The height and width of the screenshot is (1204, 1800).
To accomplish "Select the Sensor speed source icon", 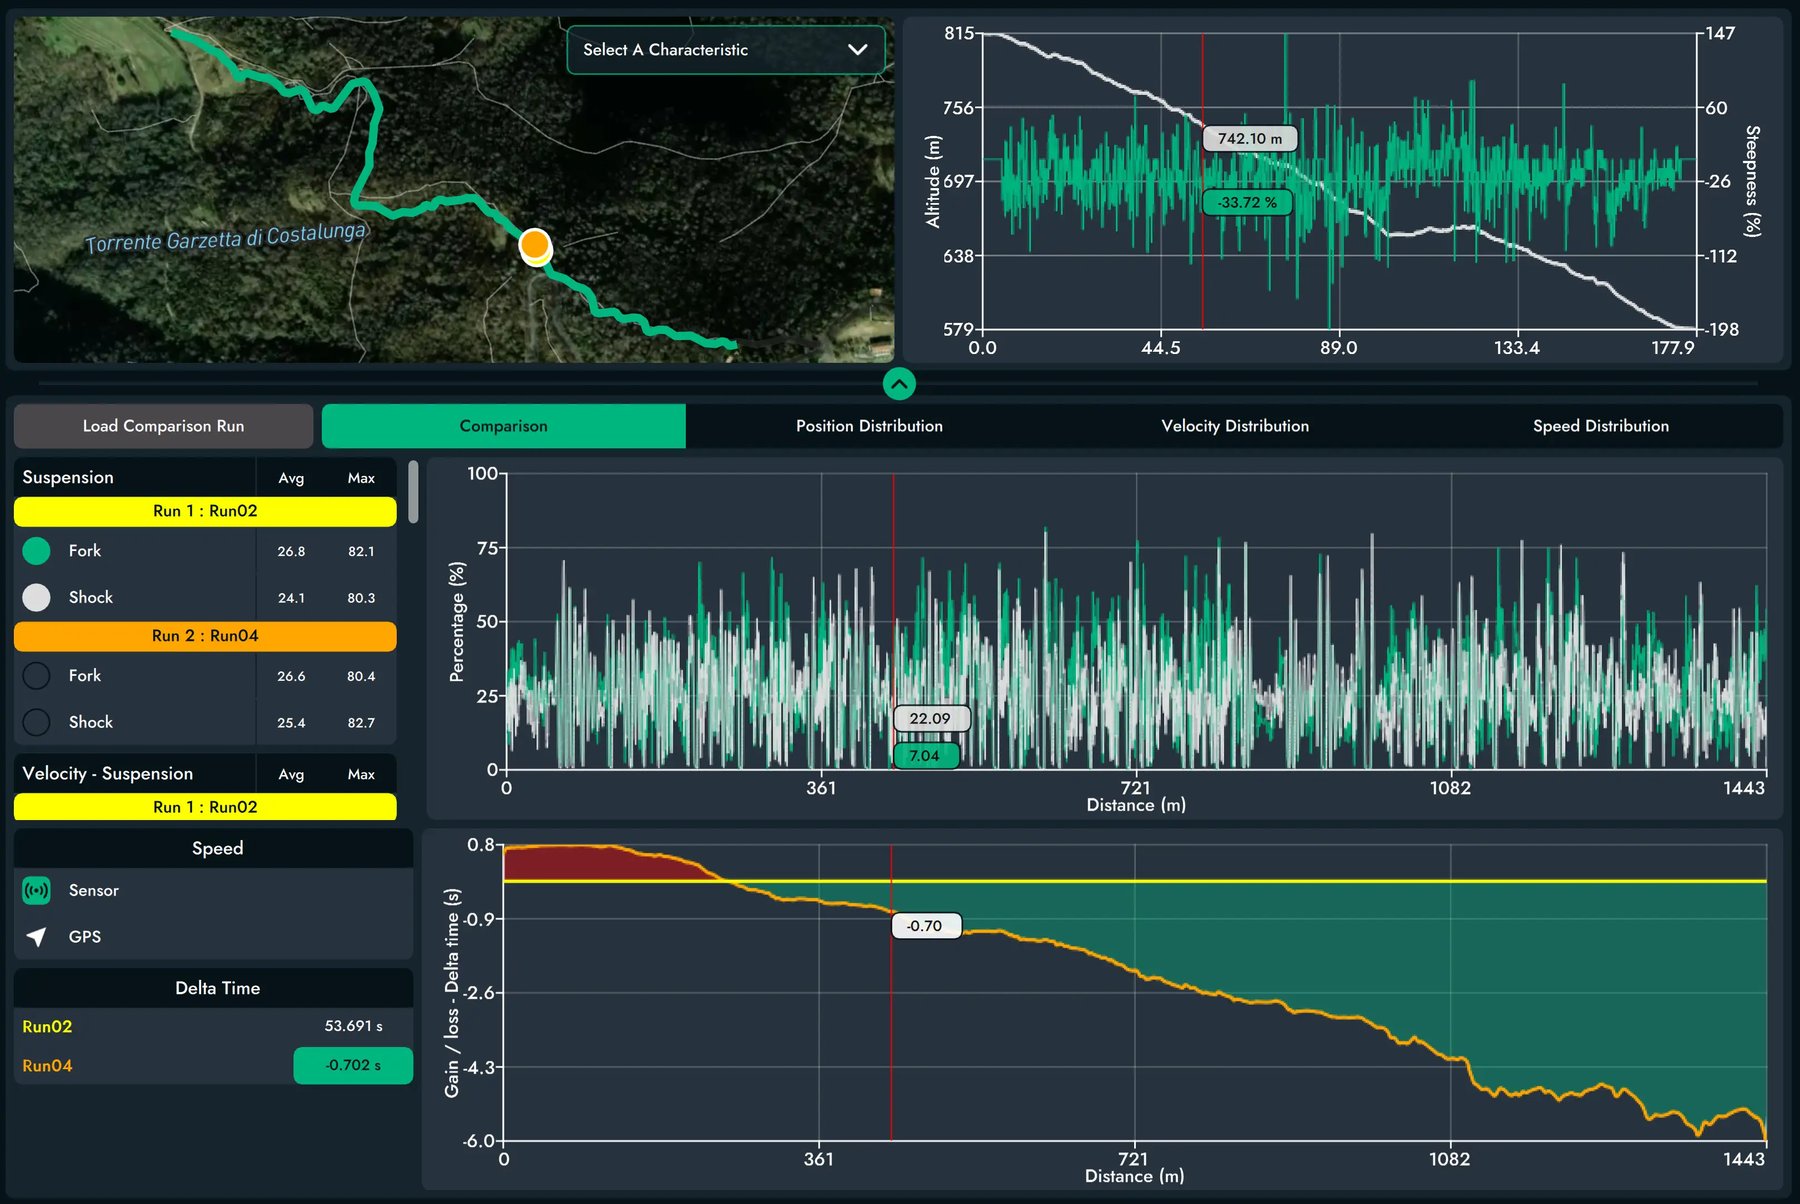I will (x=36, y=890).
